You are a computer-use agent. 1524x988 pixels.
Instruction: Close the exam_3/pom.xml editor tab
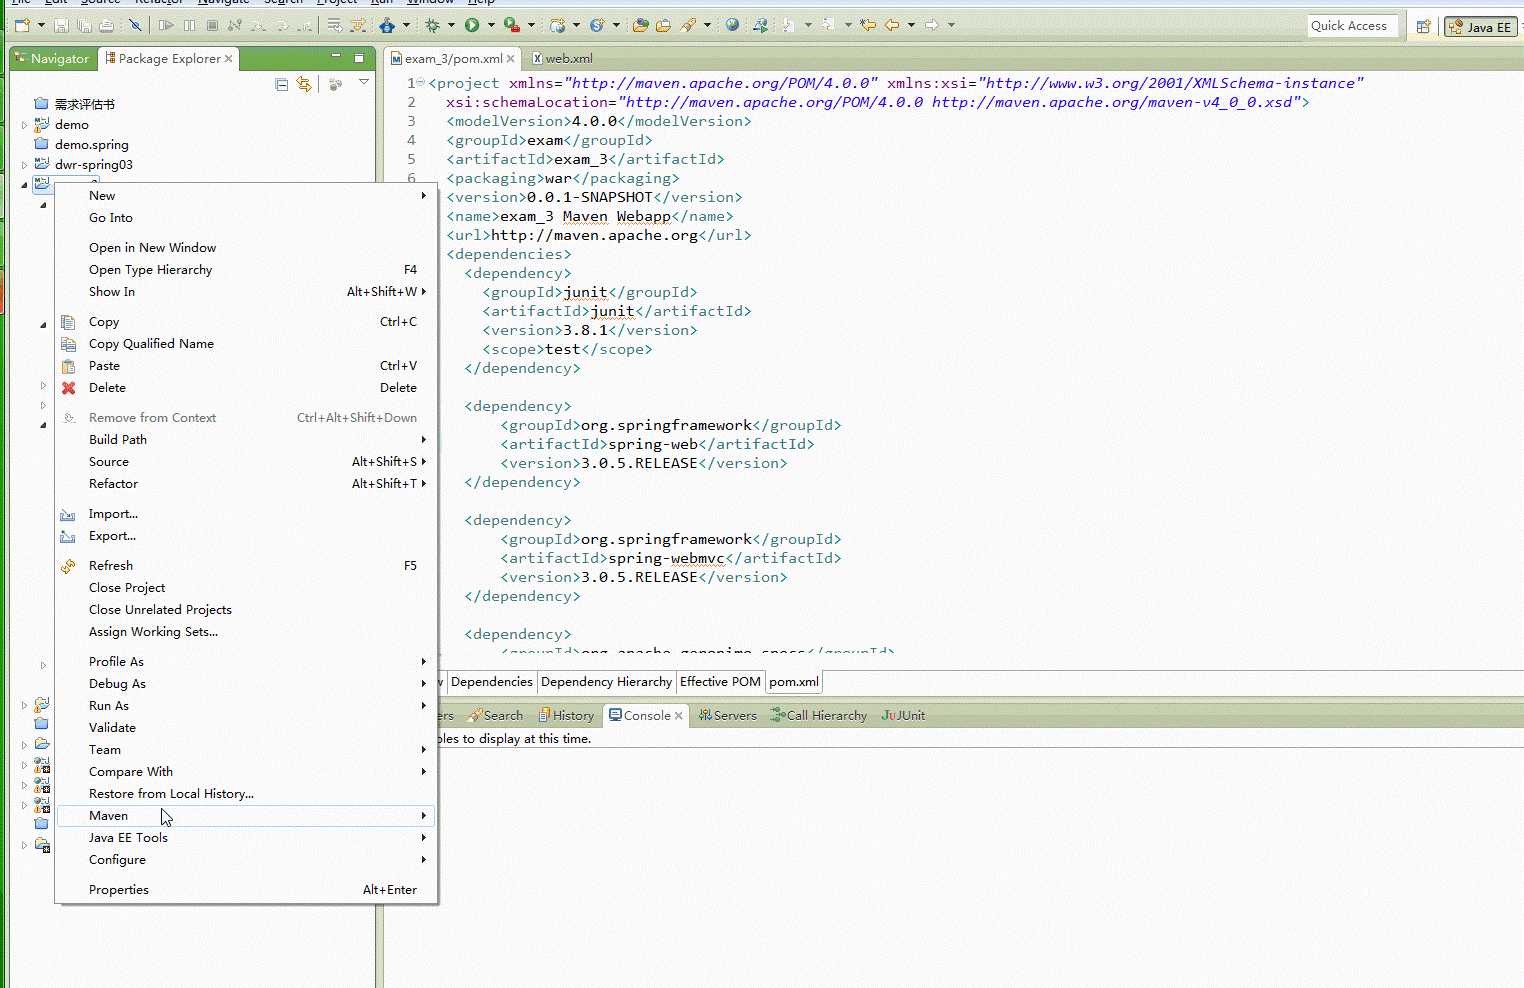tap(511, 59)
